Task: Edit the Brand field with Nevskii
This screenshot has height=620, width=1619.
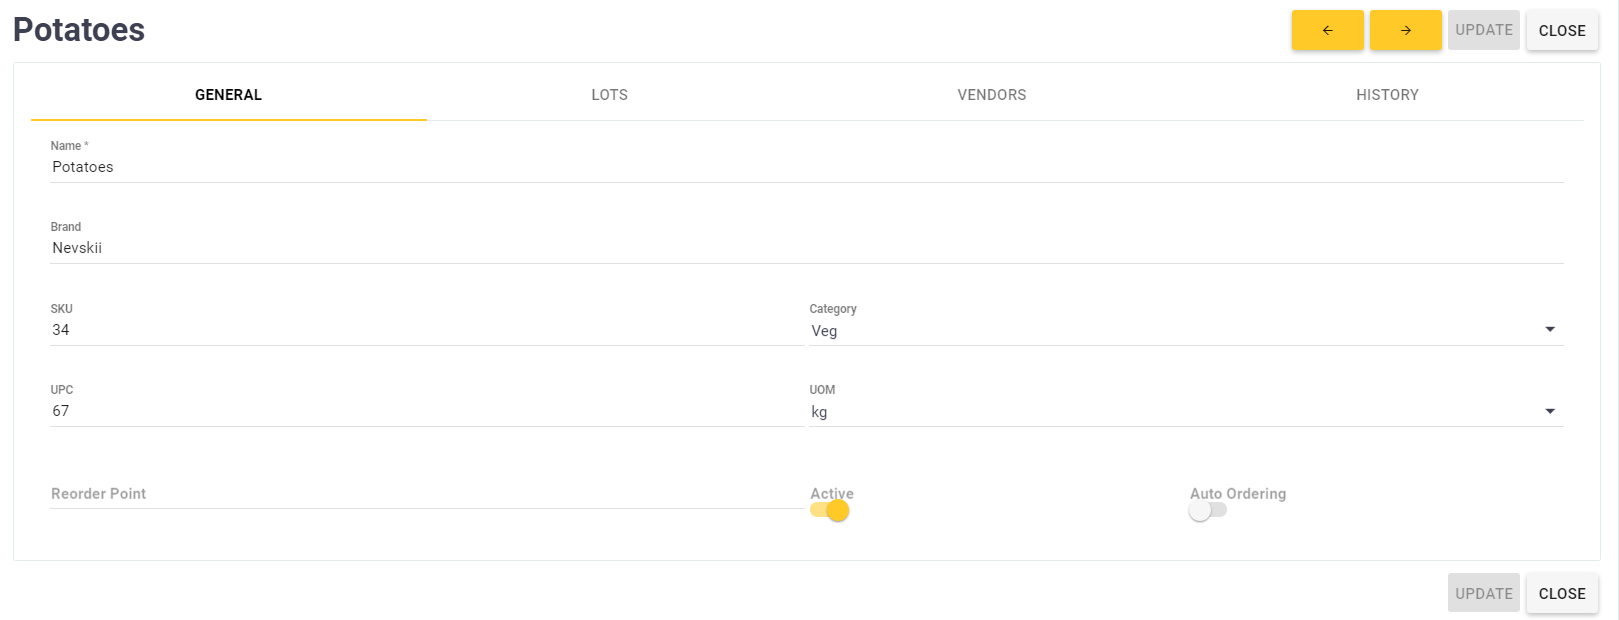Action: coord(806,248)
